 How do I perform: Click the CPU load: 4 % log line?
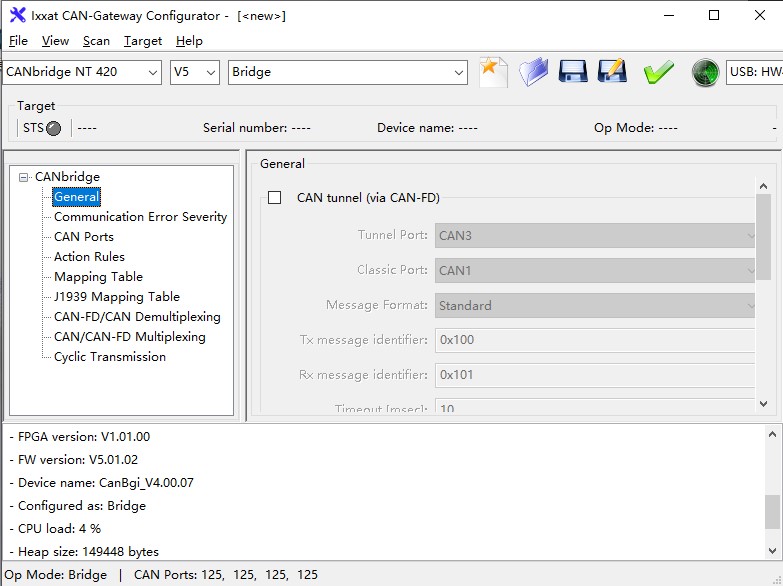coord(55,529)
